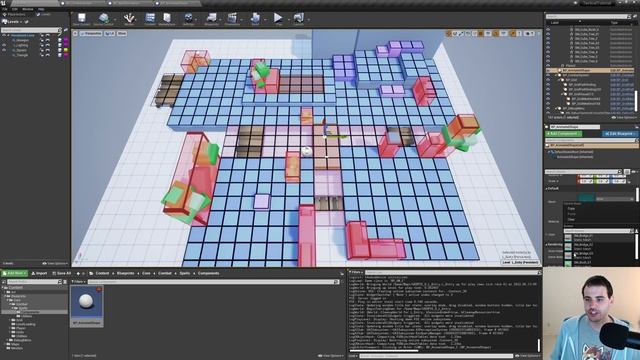
Task: Open the Build options dropdown arrow
Action: [264, 19]
